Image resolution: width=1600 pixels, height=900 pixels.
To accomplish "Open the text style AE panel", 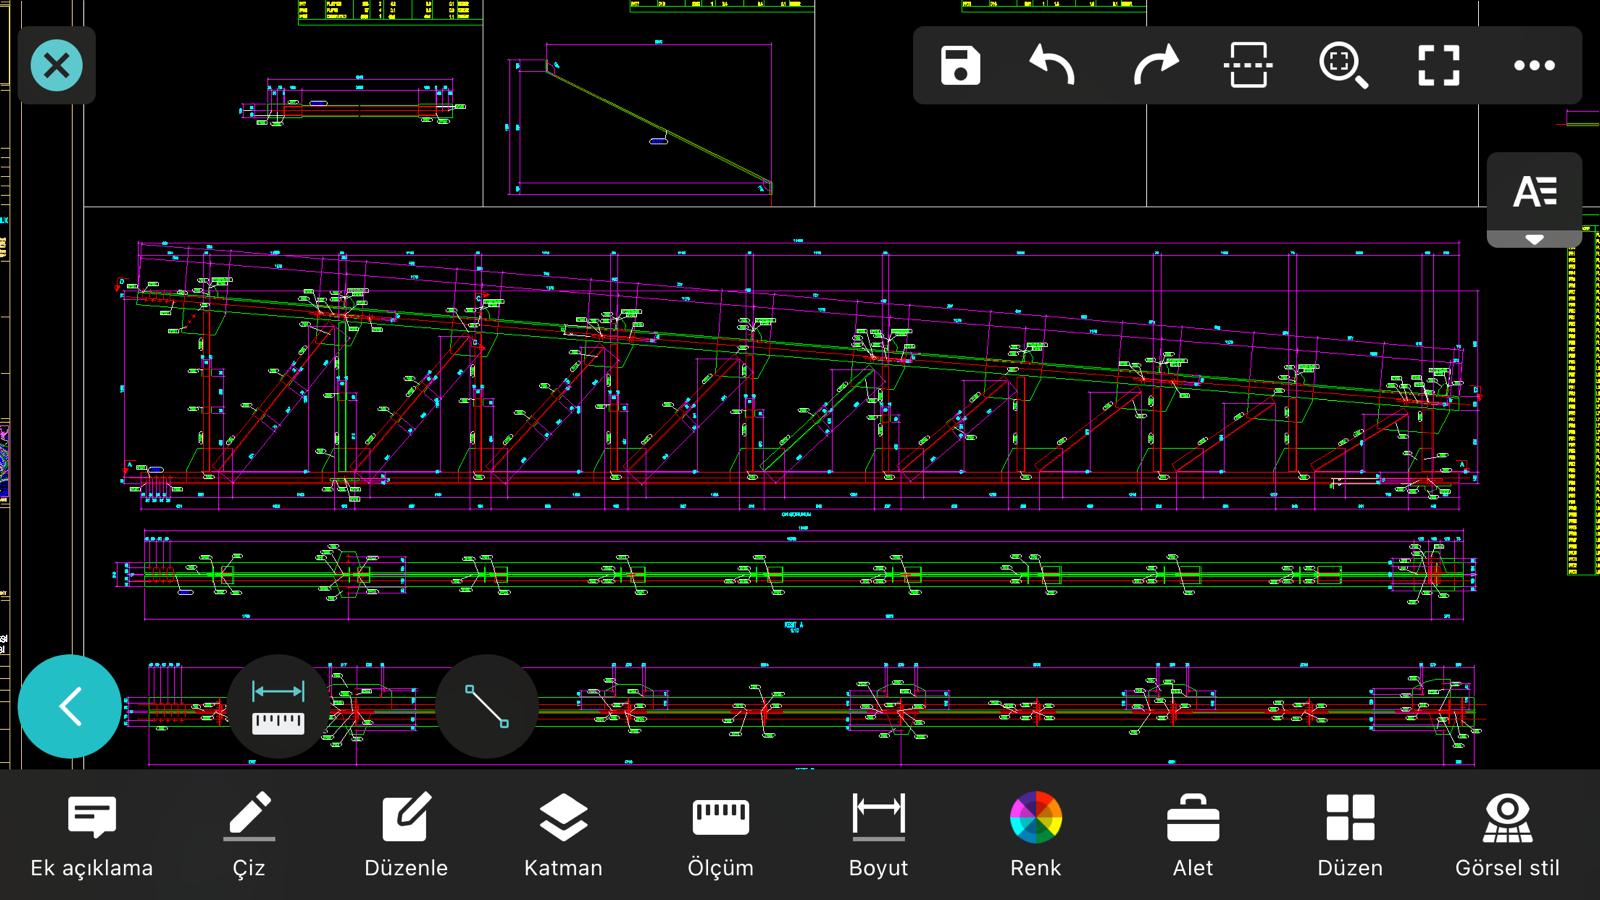I will [1534, 191].
